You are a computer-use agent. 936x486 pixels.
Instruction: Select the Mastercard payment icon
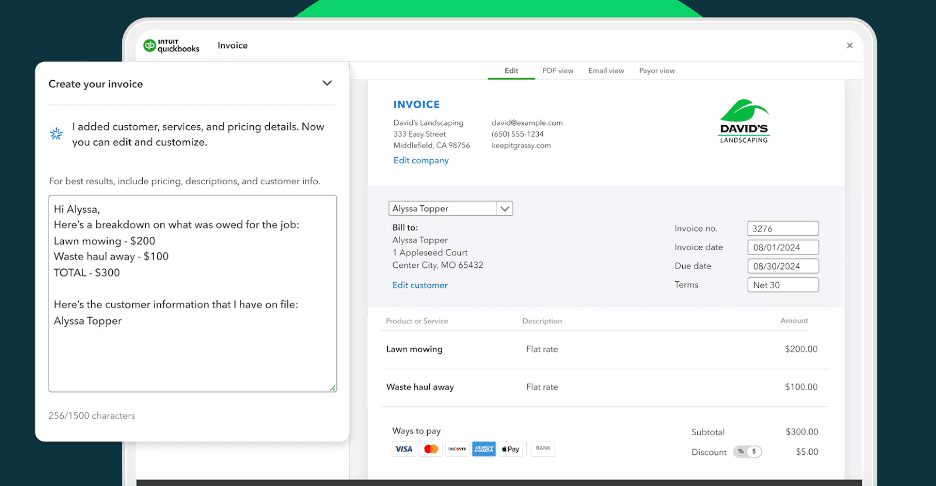431,449
